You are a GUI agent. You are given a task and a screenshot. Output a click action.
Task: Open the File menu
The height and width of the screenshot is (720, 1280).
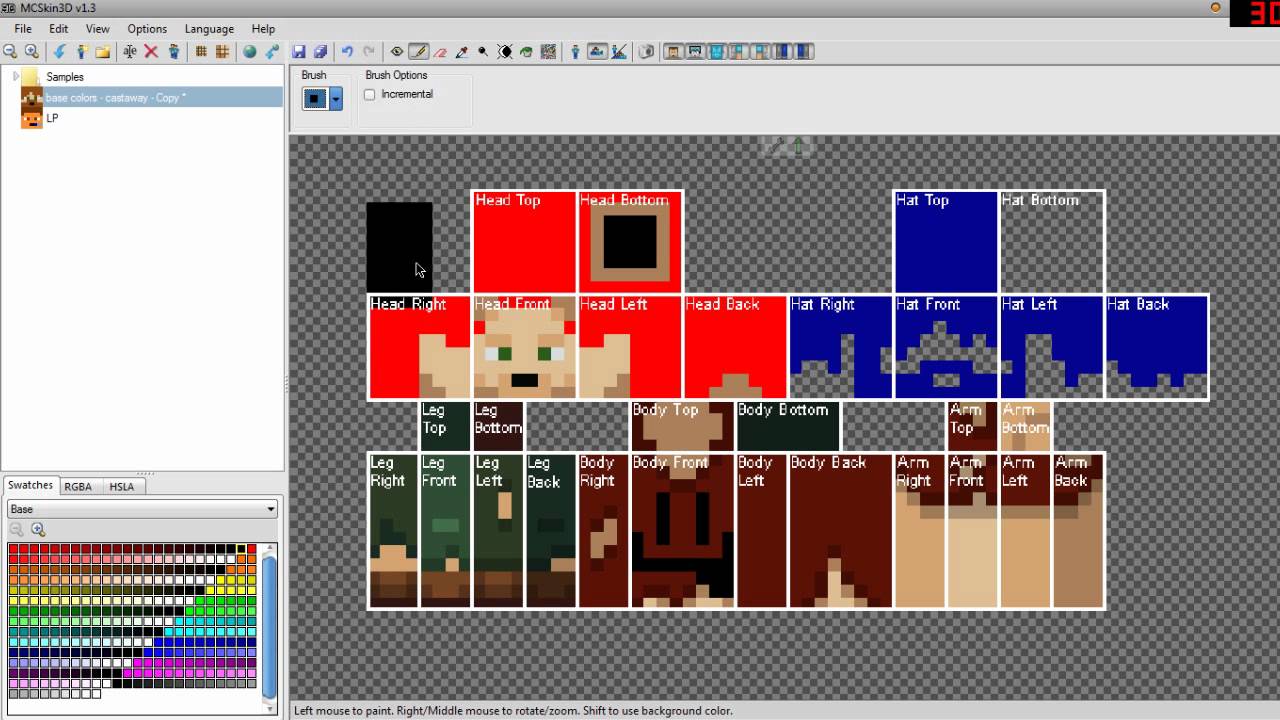click(22, 29)
